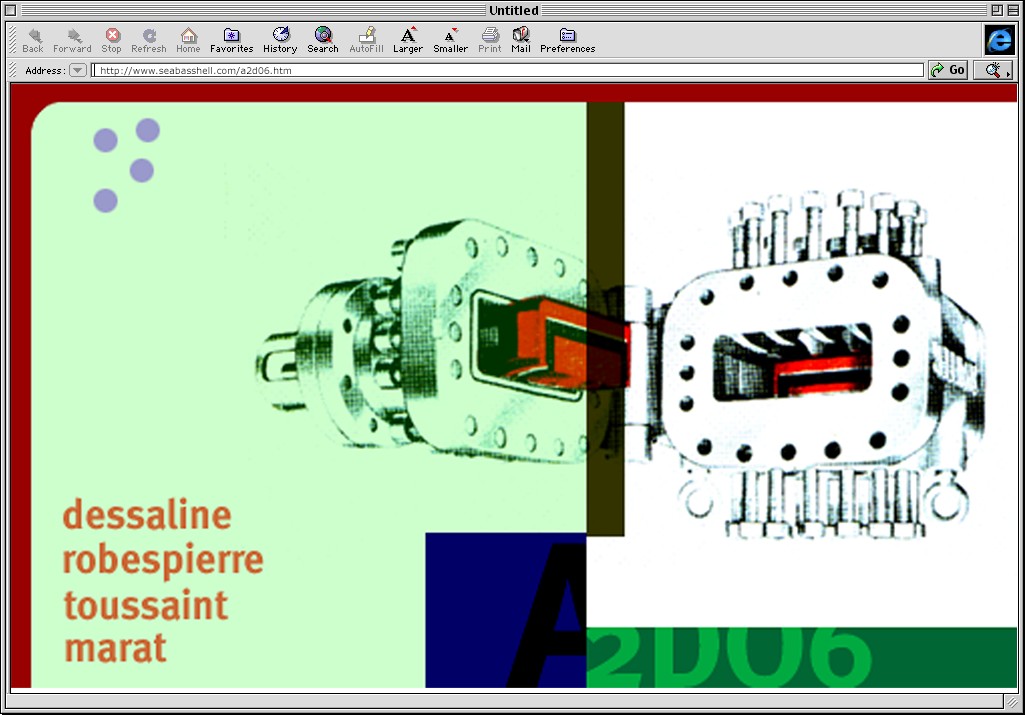Click into the Address URL field
Screen dimensions: 1025x715
pyautogui.click(x=508, y=70)
